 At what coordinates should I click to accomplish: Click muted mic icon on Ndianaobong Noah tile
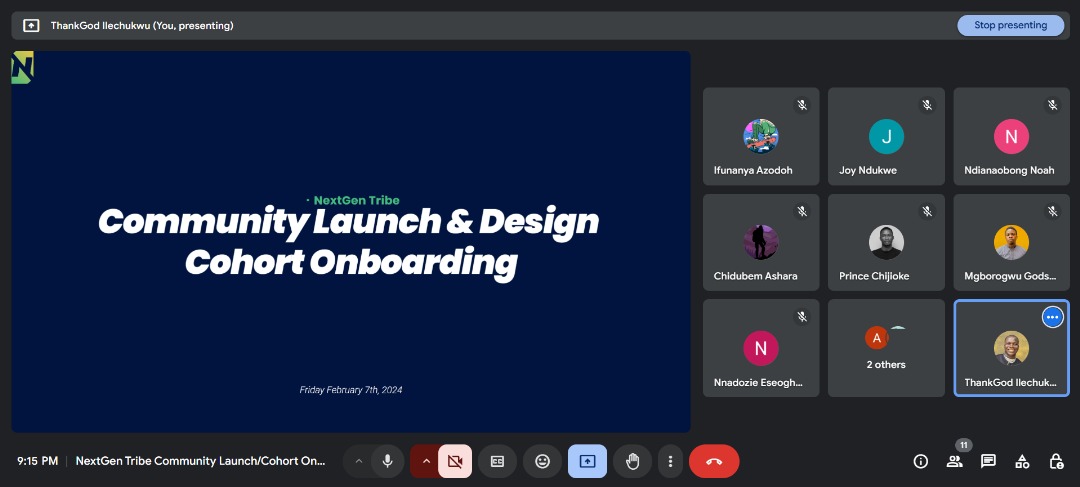pos(1052,105)
